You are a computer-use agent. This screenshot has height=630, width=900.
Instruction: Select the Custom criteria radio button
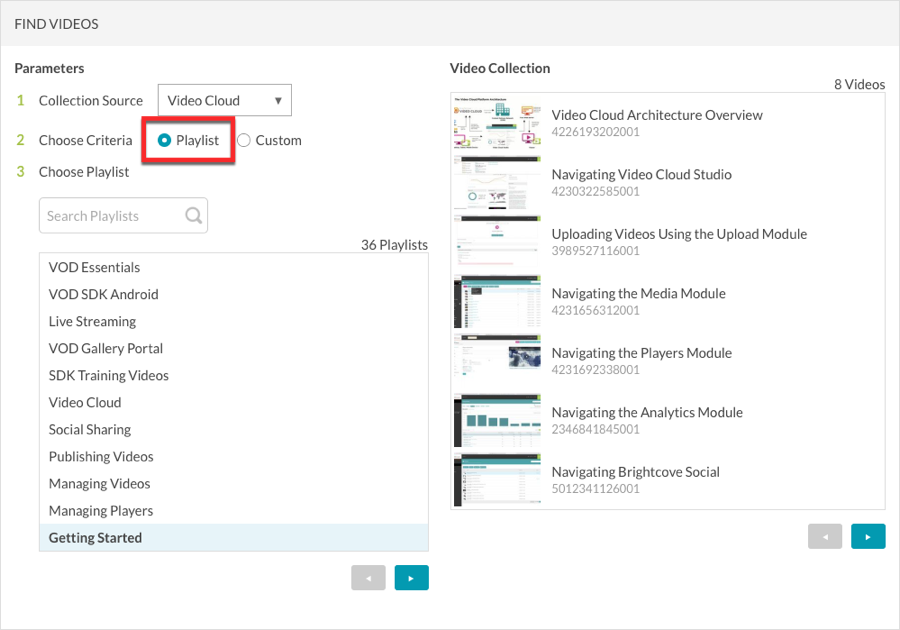tap(243, 140)
